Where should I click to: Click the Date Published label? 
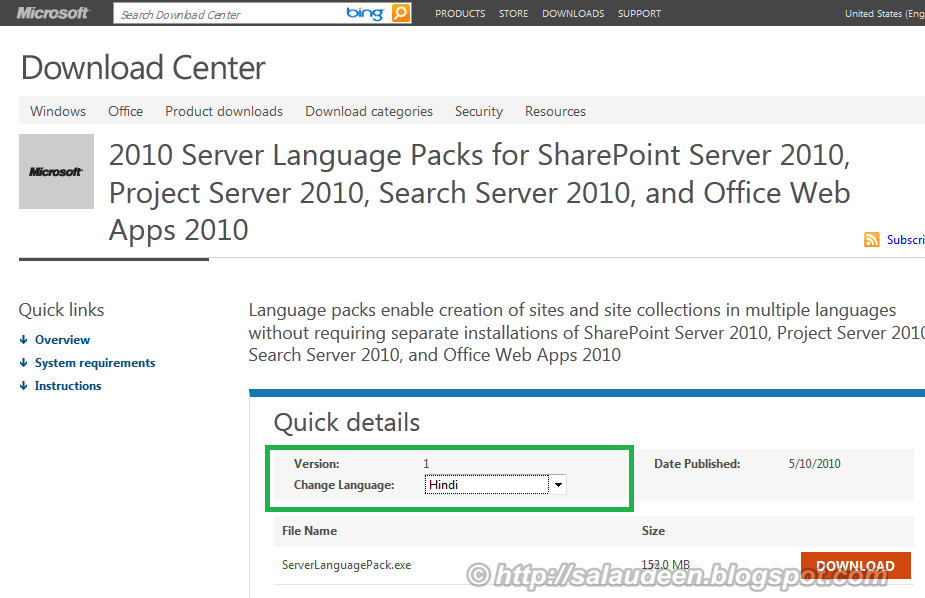tap(697, 464)
